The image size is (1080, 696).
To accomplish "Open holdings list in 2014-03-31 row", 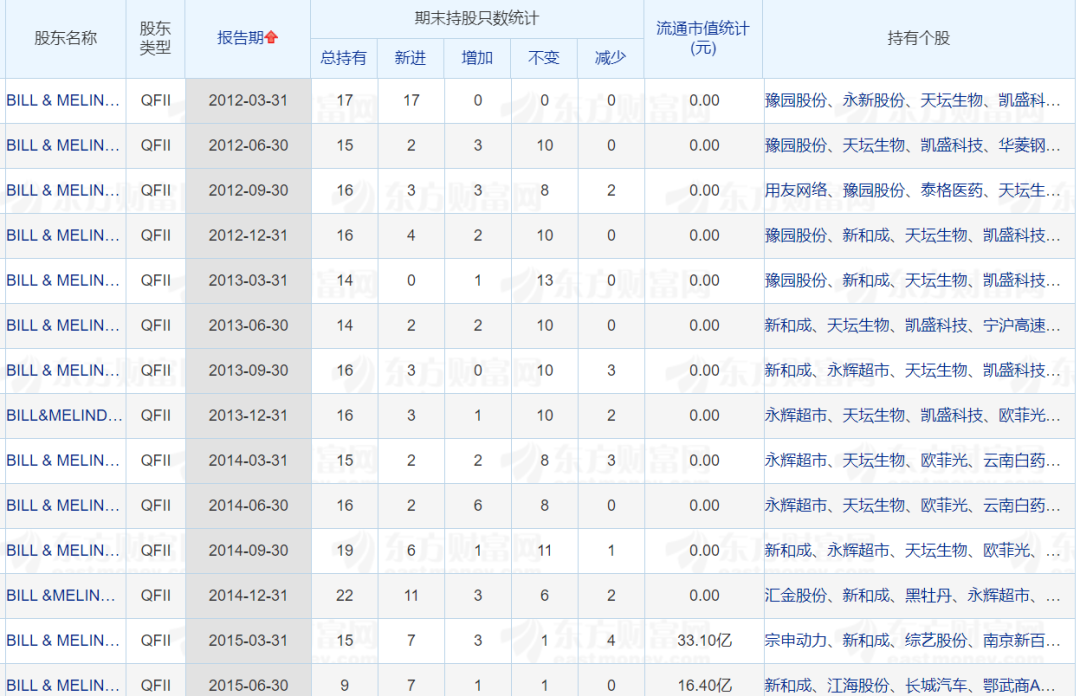I will pos(913,461).
